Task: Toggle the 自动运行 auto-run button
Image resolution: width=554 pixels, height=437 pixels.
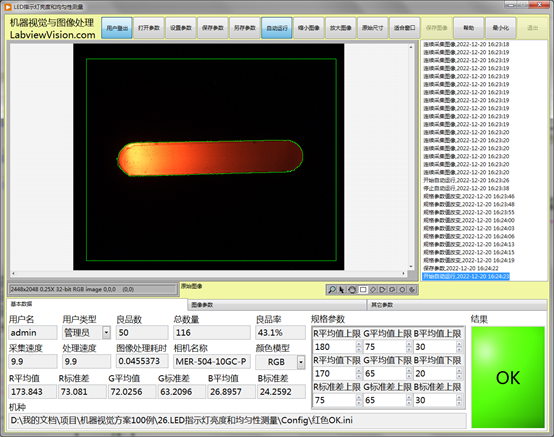Action: [x=277, y=28]
